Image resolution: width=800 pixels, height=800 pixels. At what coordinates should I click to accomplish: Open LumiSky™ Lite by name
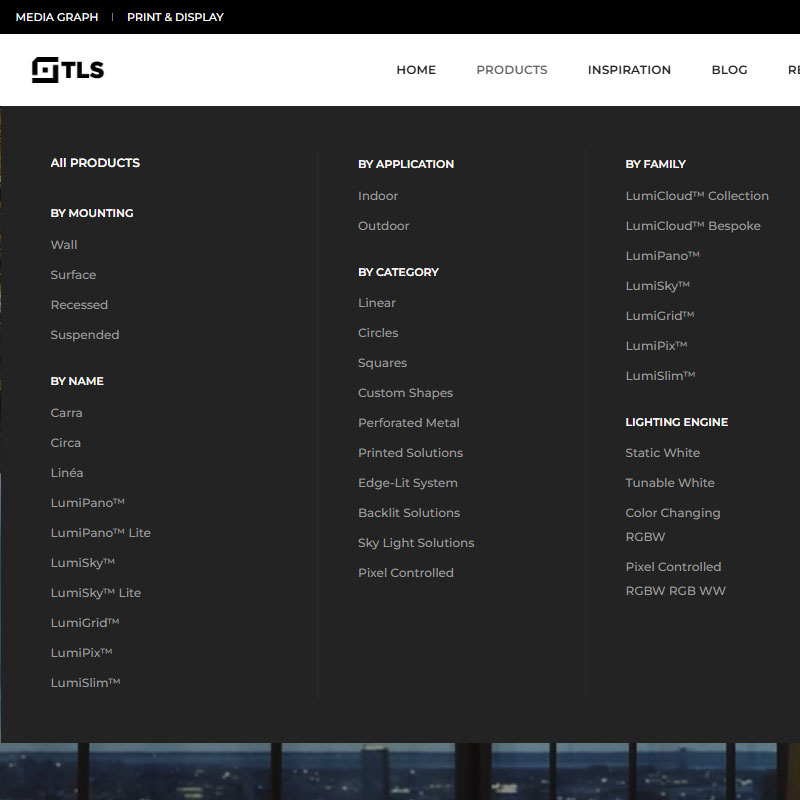(x=96, y=593)
